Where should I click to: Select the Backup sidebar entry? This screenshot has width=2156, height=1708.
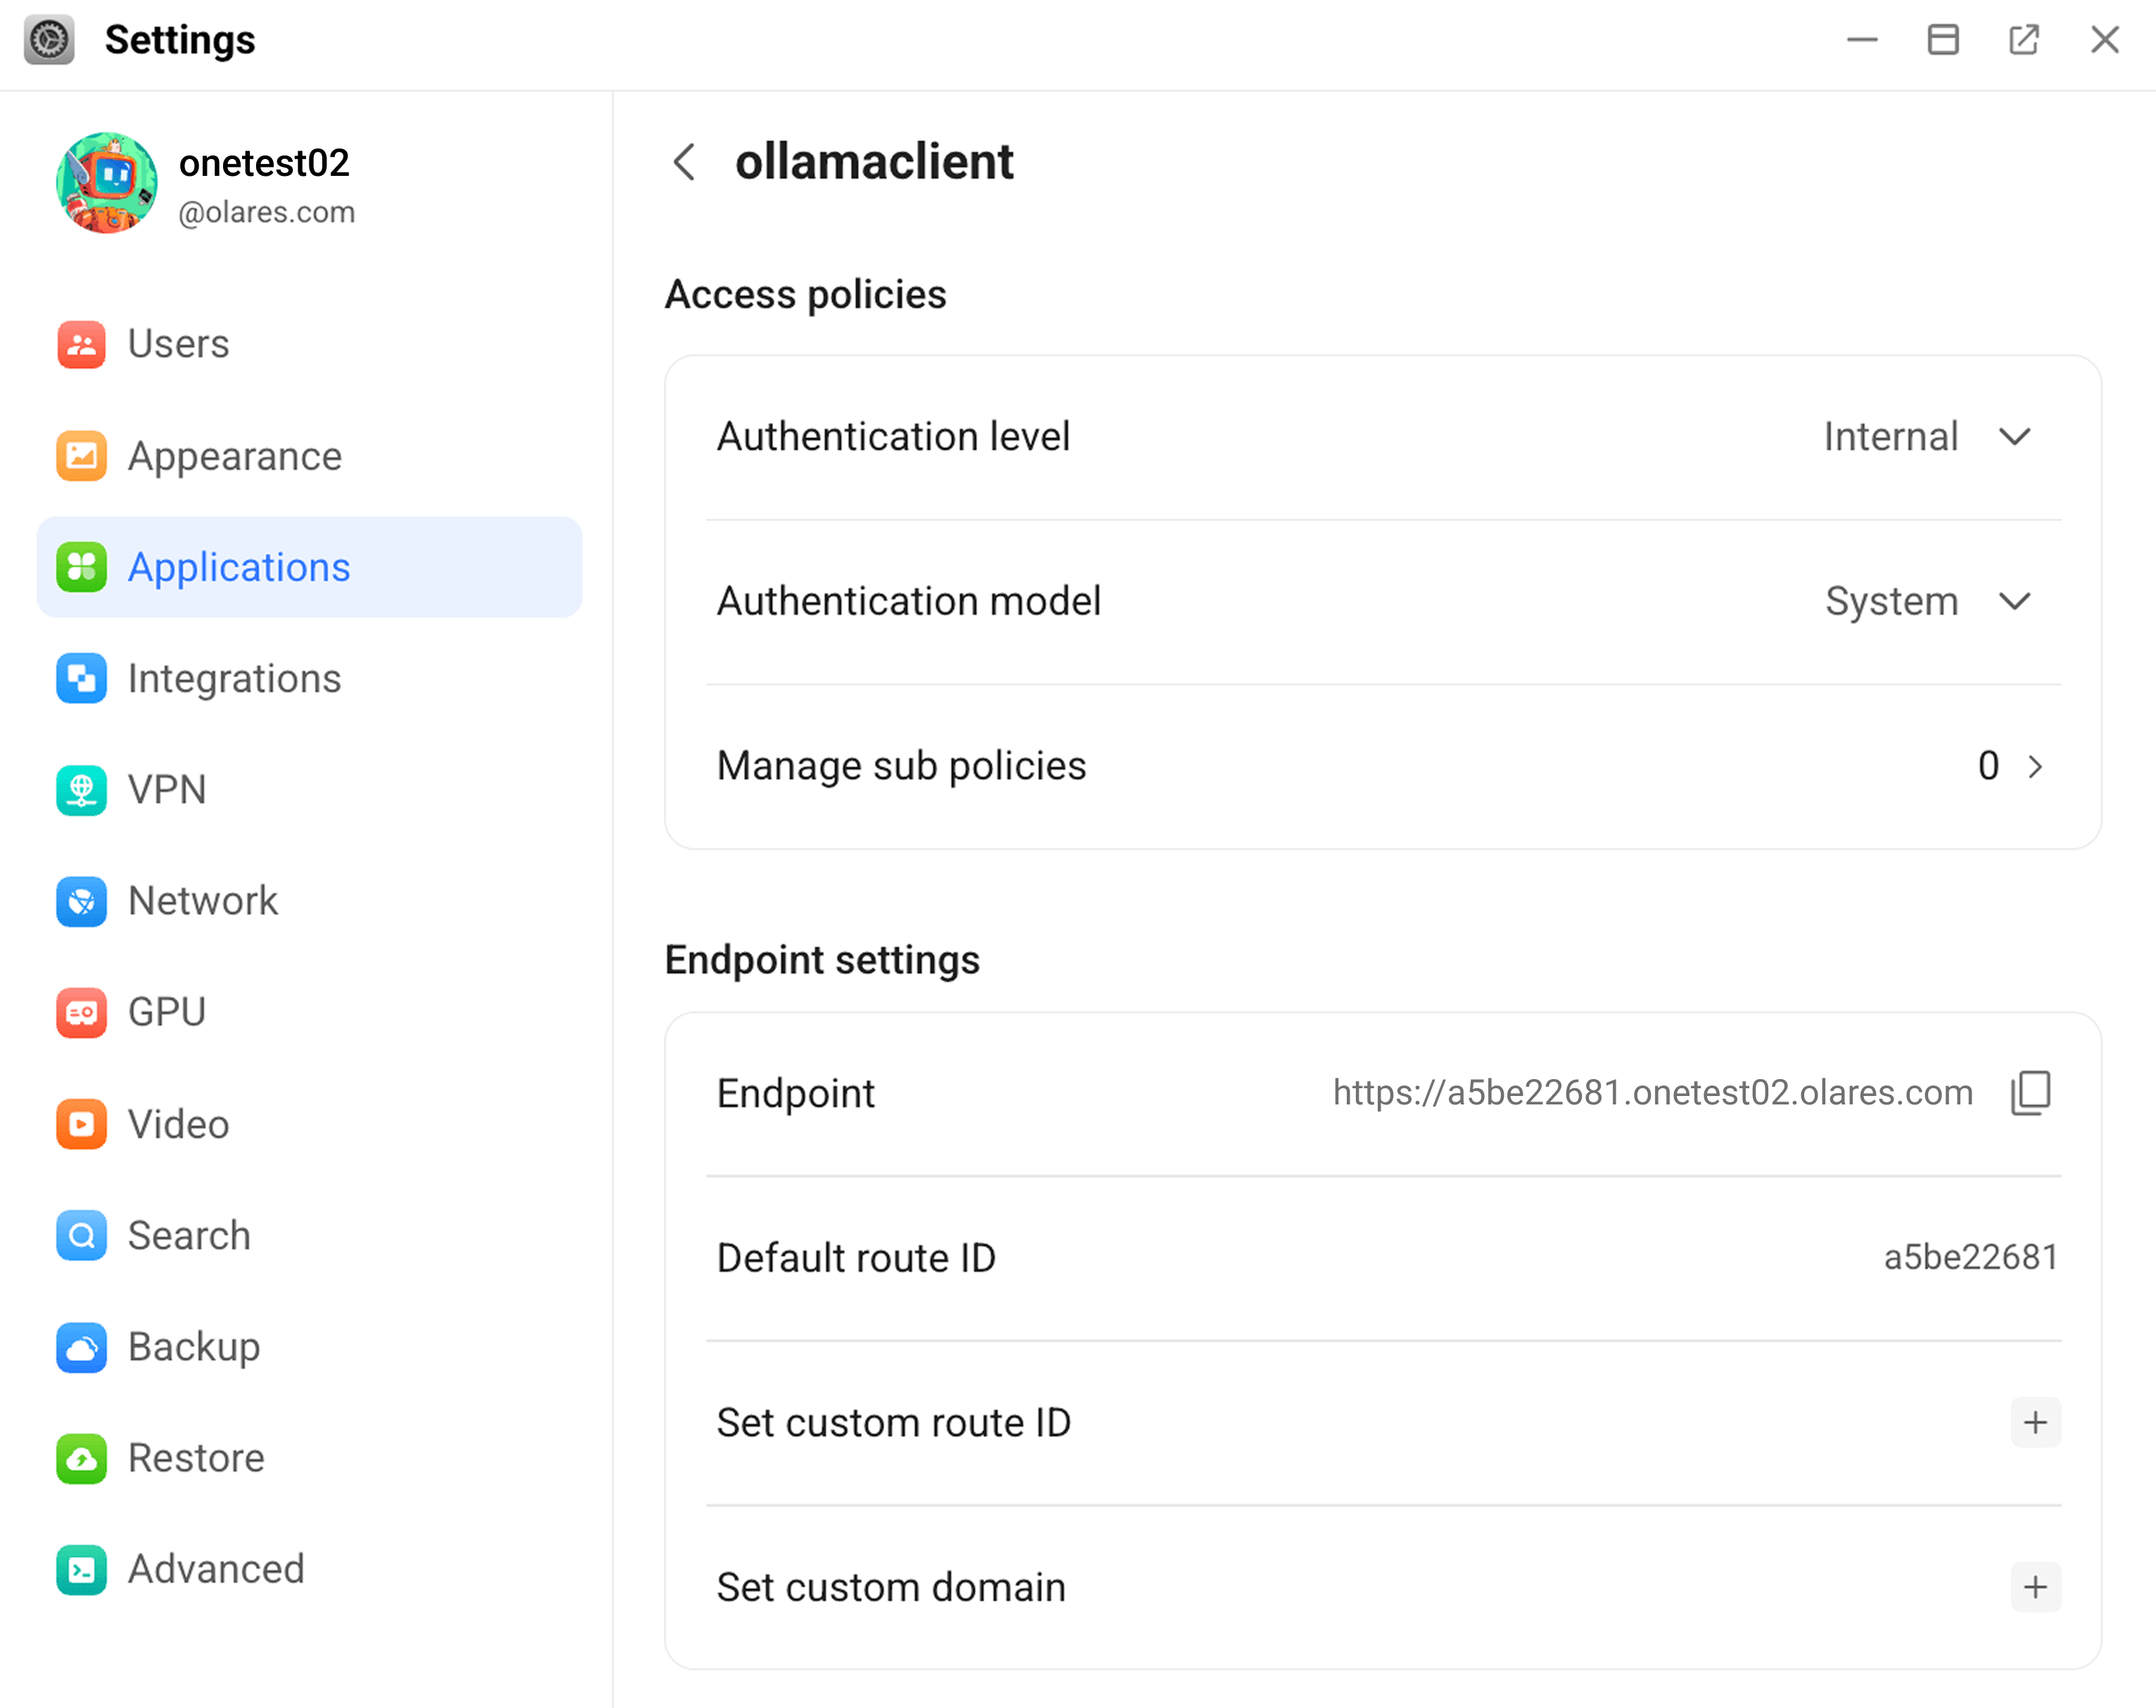click(x=193, y=1347)
